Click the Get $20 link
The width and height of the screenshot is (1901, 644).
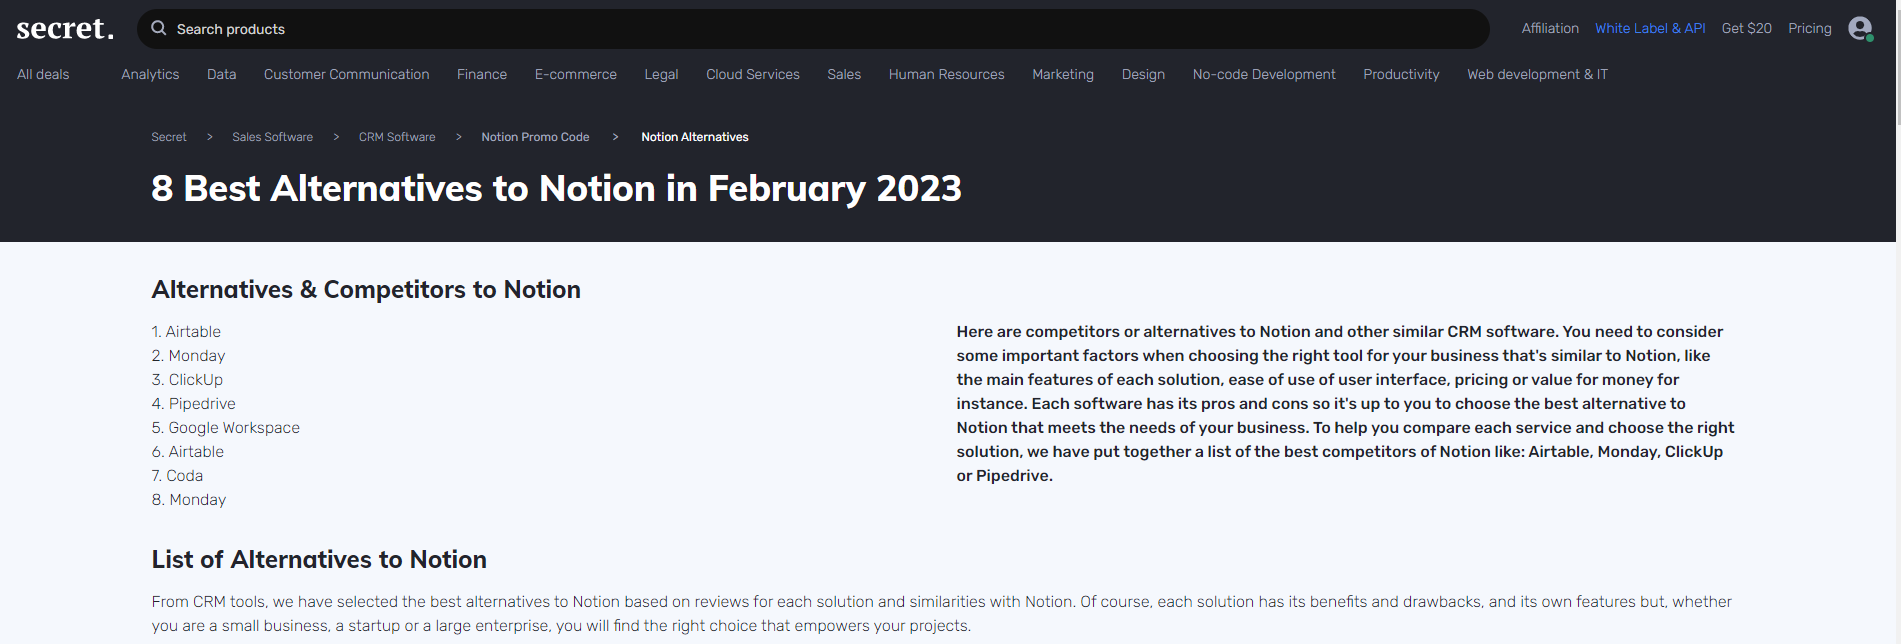point(1746,28)
